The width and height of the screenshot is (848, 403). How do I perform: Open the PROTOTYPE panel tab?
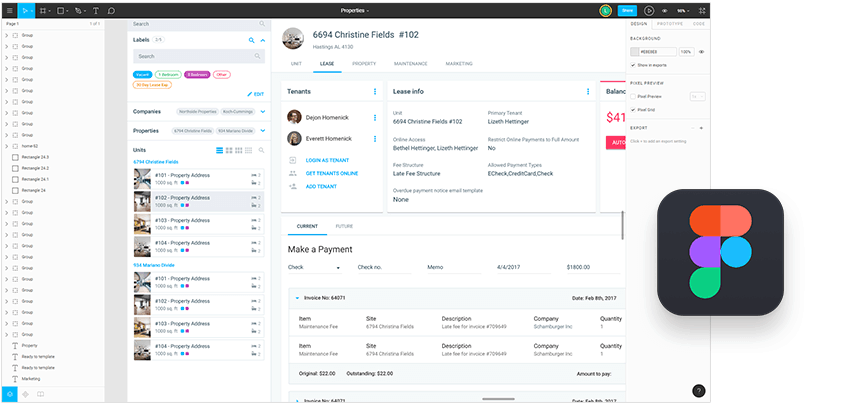(670, 24)
